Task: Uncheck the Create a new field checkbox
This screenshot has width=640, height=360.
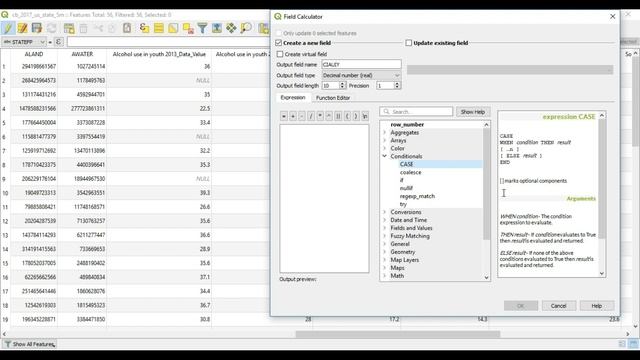Action: click(279, 43)
